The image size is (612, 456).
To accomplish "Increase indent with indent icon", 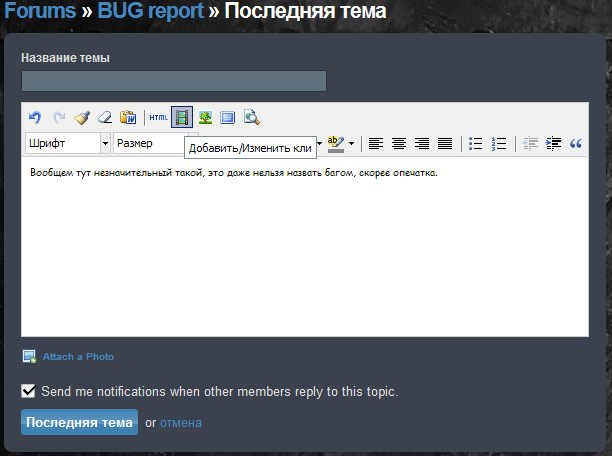I will [x=553, y=144].
